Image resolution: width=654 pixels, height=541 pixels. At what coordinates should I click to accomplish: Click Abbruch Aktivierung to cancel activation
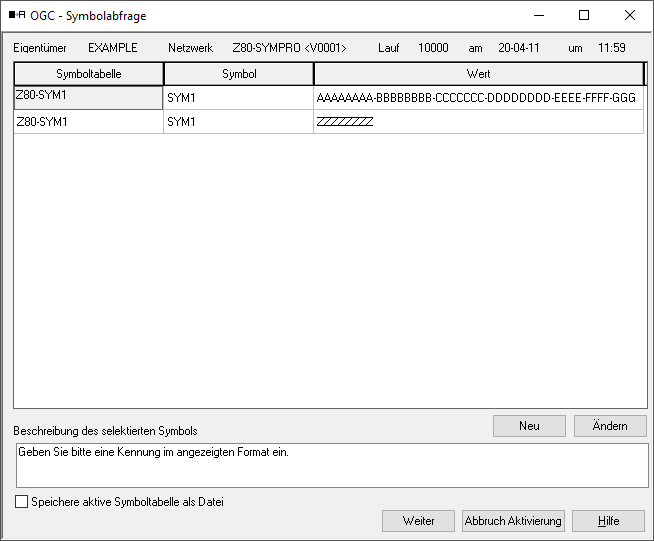513,521
